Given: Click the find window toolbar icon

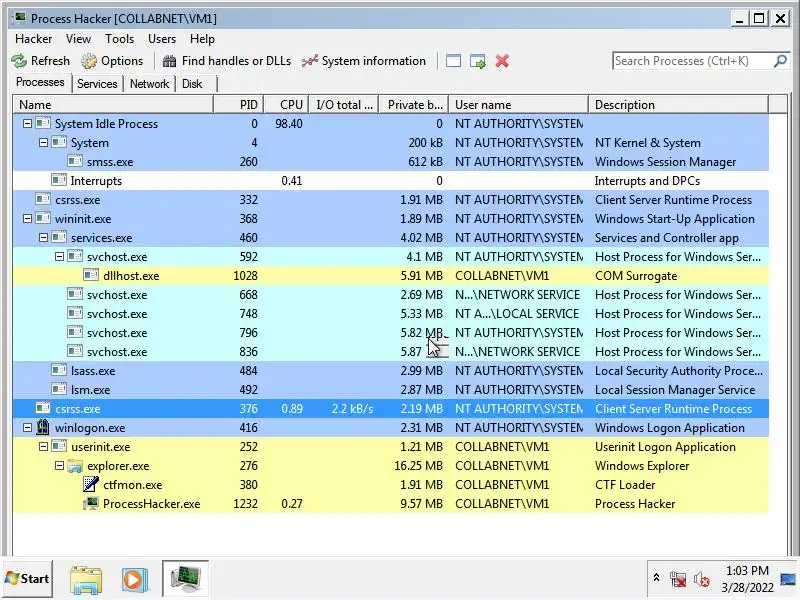Looking at the screenshot, I should point(453,61).
